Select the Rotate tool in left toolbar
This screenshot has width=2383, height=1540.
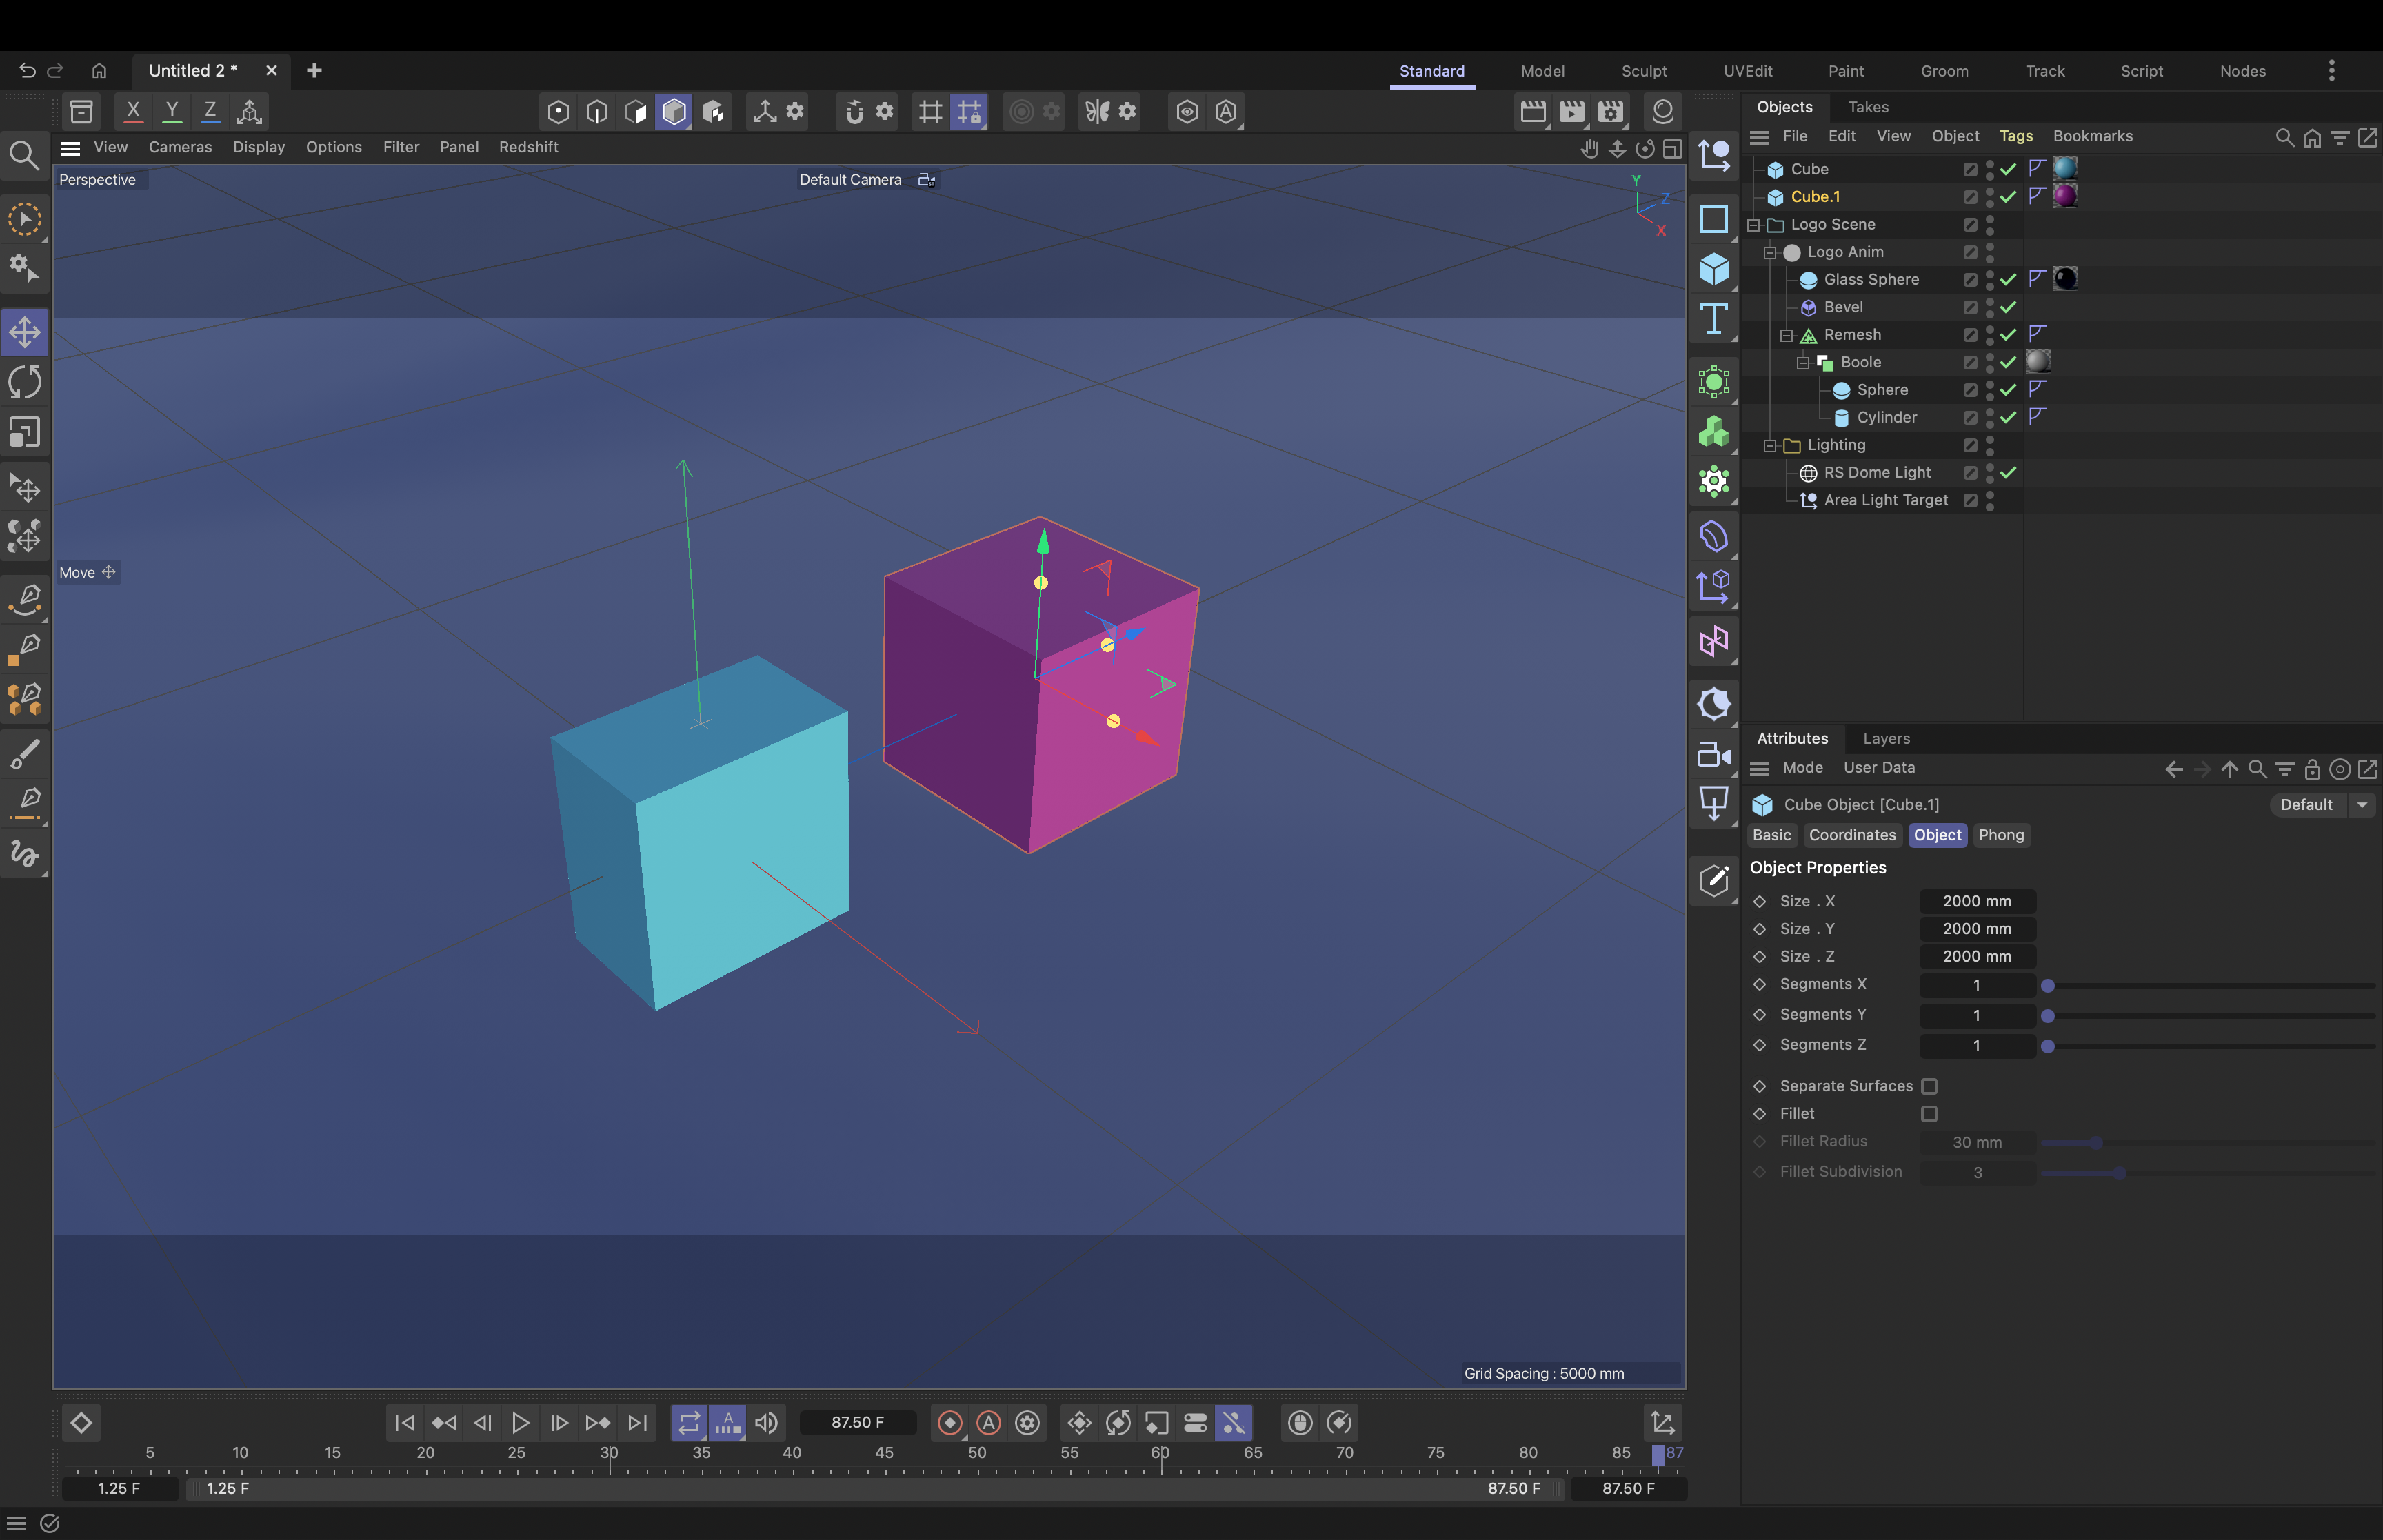pyautogui.click(x=25, y=382)
